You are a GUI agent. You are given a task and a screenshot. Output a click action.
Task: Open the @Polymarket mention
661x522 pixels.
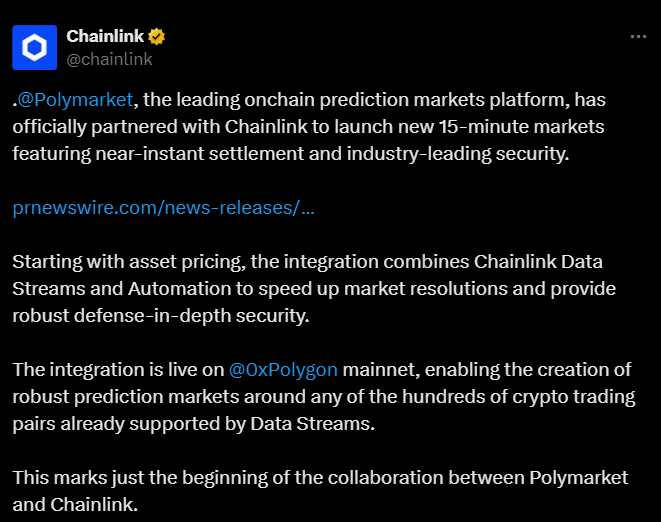(75, 100)
